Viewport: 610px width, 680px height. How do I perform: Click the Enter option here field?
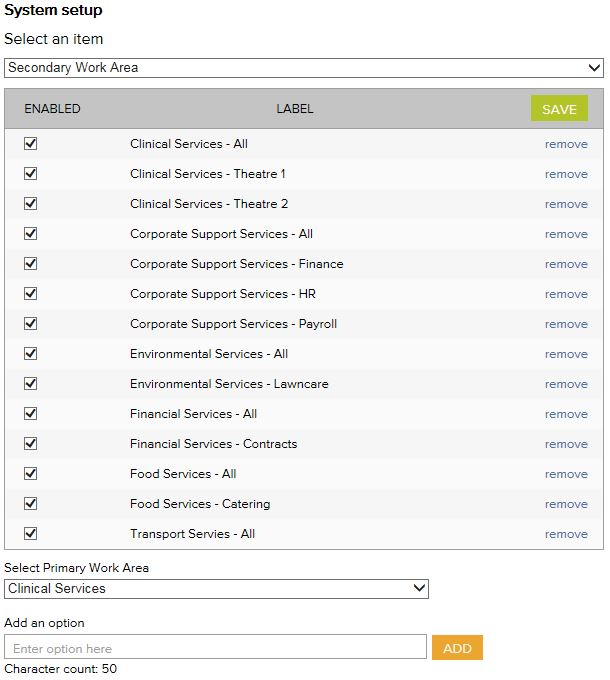click(x=215, y=648)
